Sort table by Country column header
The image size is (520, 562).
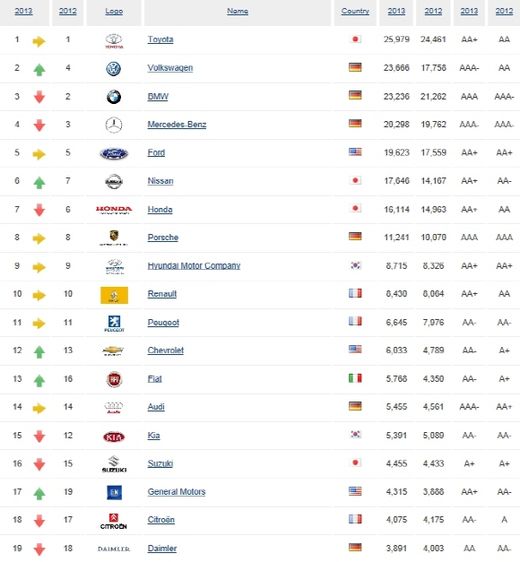click(x=355, y=11)
